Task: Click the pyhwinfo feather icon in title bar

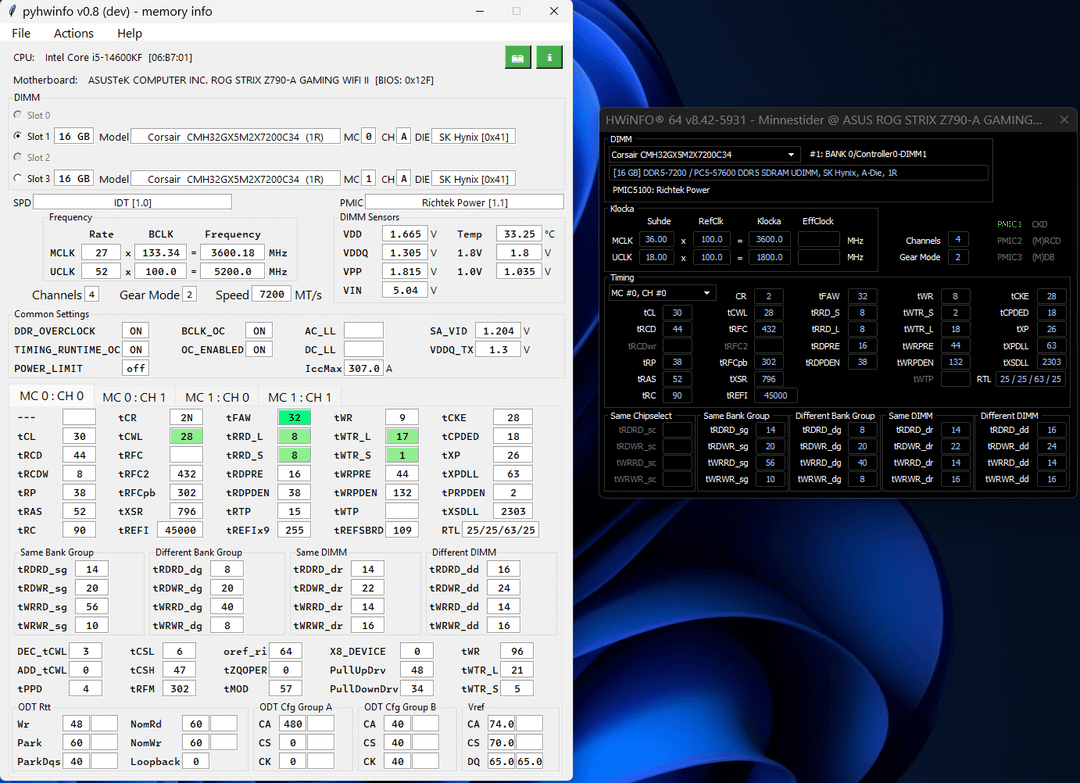Action: [10, 11]
